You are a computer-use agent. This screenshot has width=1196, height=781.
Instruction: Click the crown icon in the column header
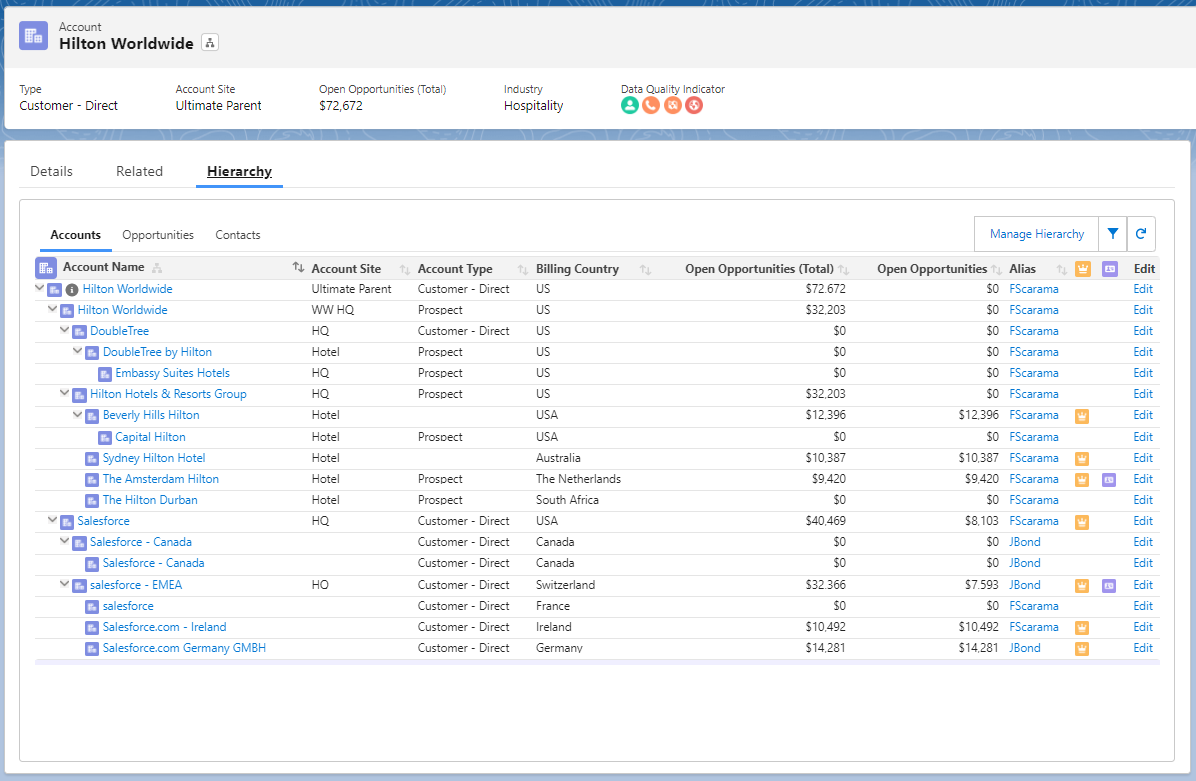[x=1081, y=268]
